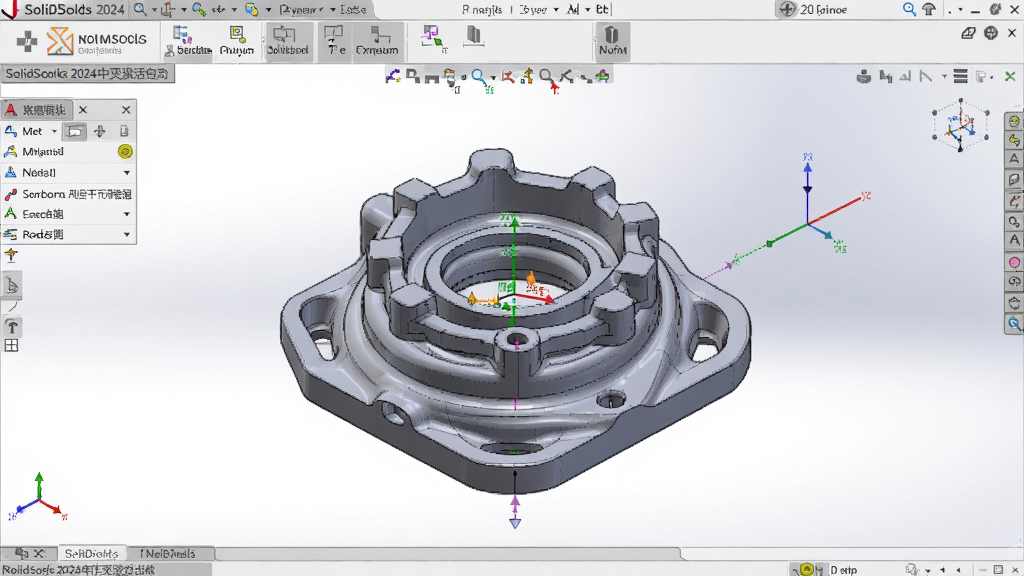The width and height of the screenshot is (1024, 576).
Task: Click the view orientation cube in the viewport
Action: coord(960,124)
